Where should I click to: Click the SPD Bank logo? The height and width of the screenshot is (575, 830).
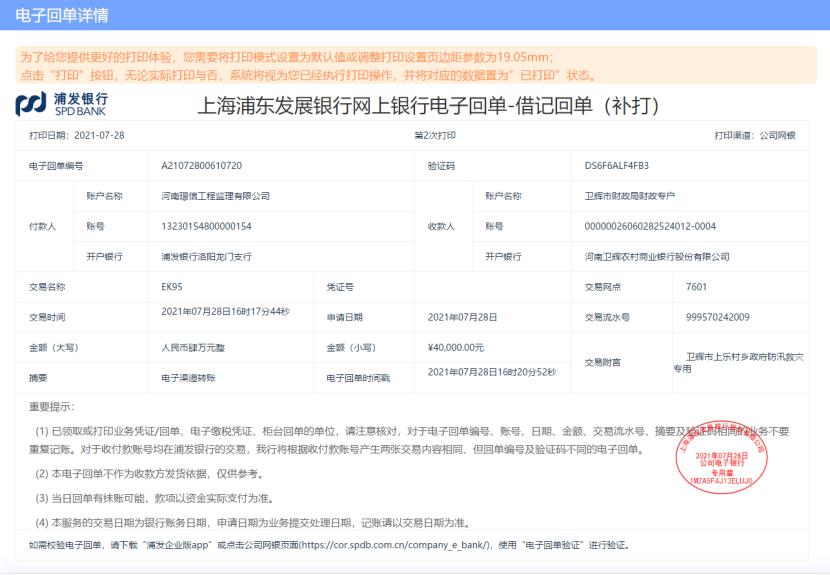point(62,104)
